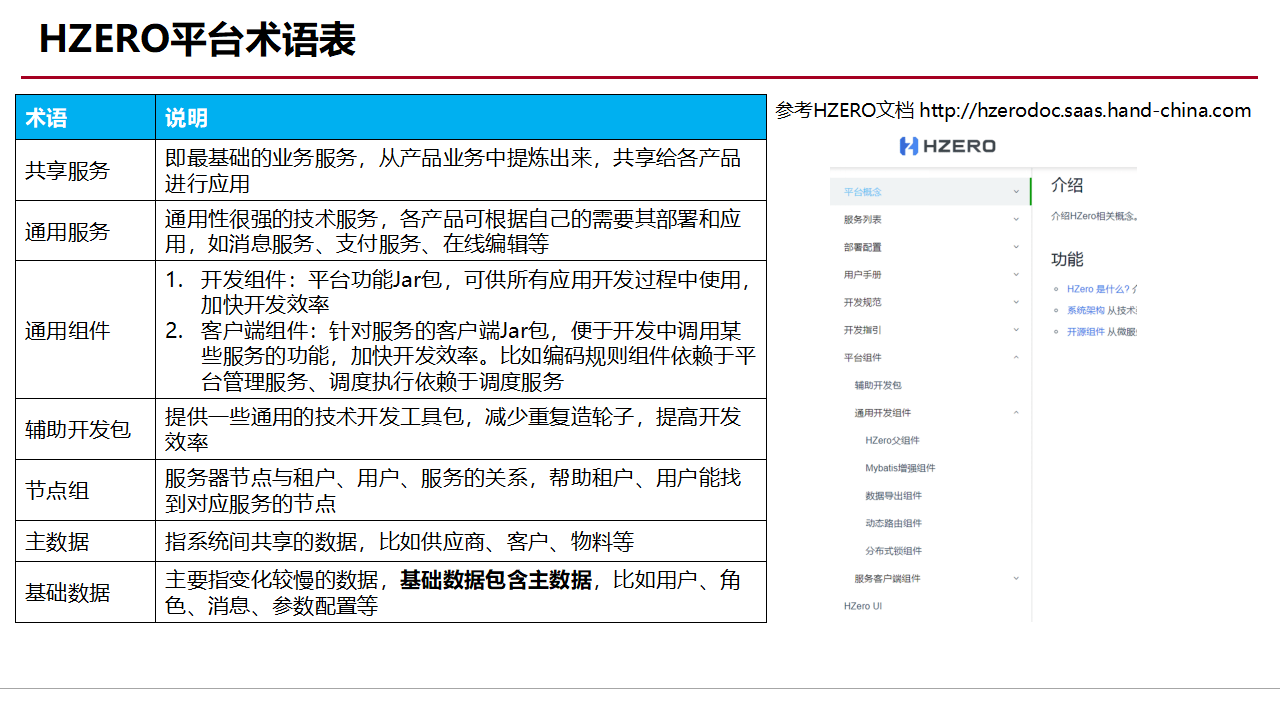Expand the 用户手册 chevron
1280x720 pixels.
pos(1016,274)
